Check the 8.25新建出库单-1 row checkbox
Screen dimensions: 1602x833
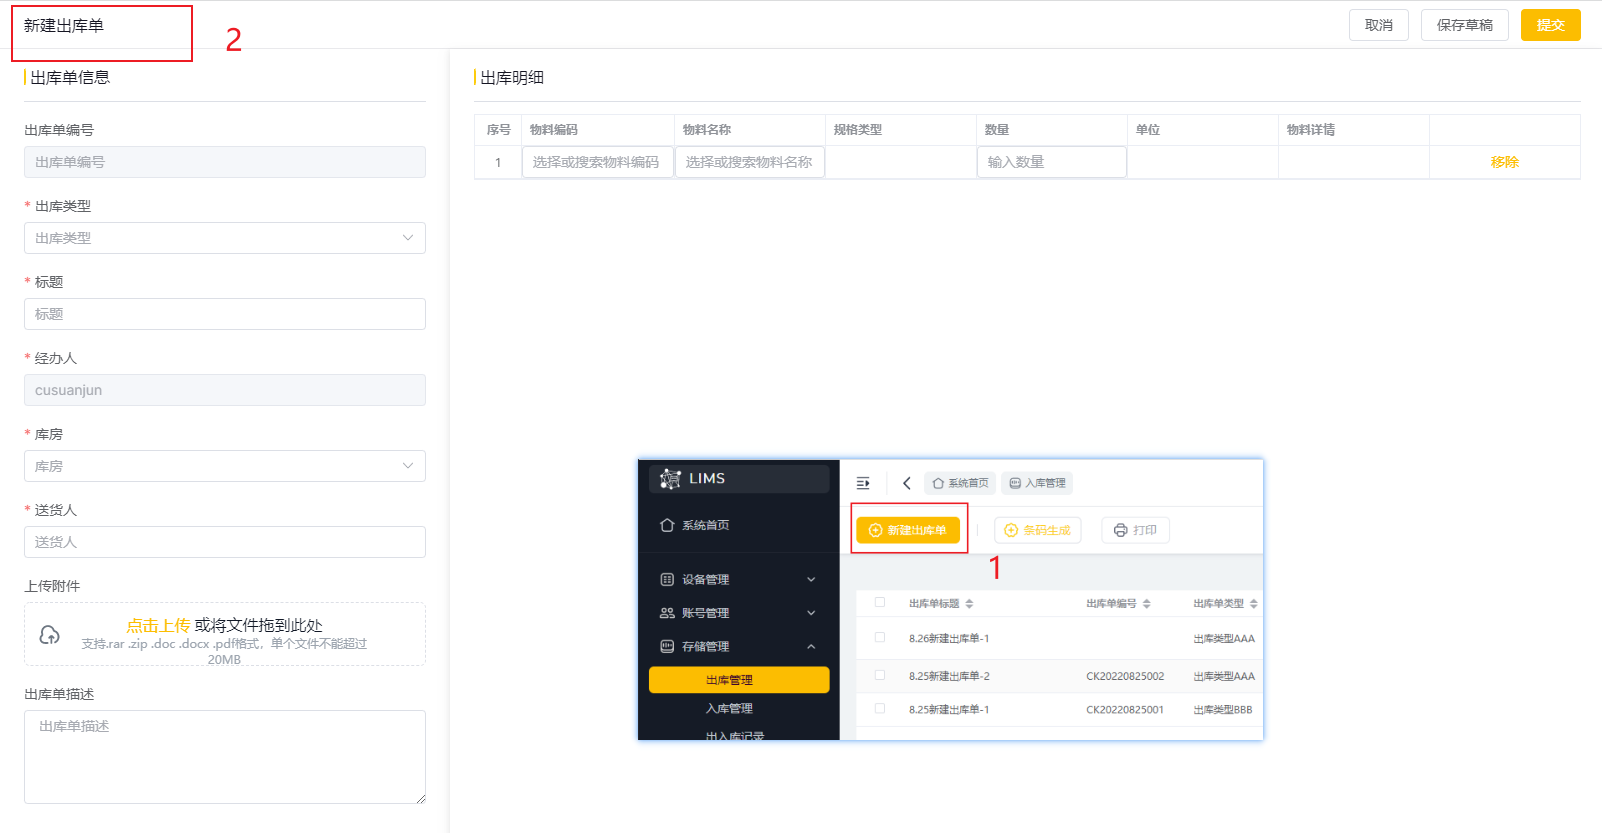coord(880,708)
